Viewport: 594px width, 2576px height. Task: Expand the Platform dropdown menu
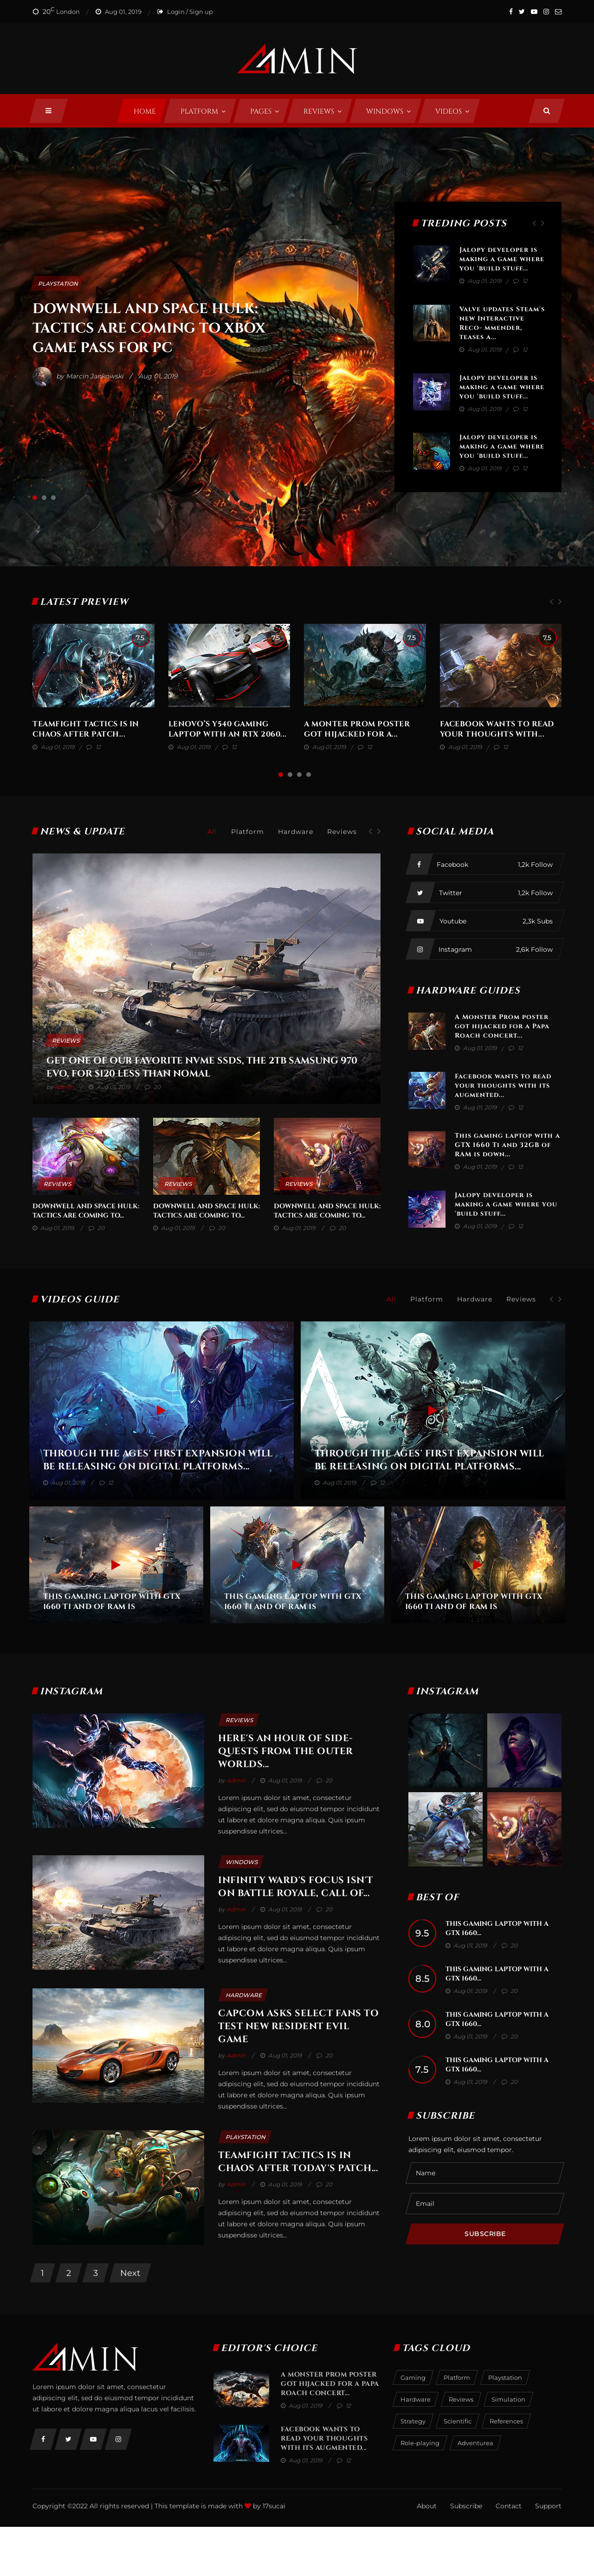pos(203,111)
